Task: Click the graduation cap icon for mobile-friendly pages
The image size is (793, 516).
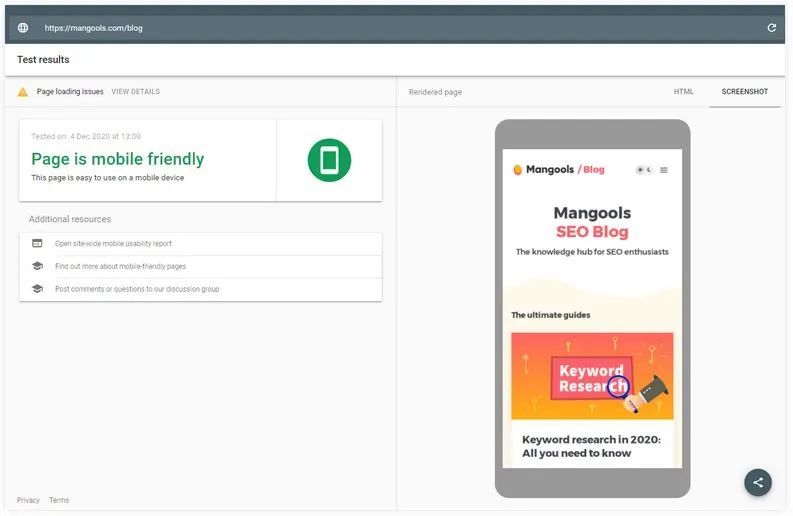Action: (x=37, y=266)
